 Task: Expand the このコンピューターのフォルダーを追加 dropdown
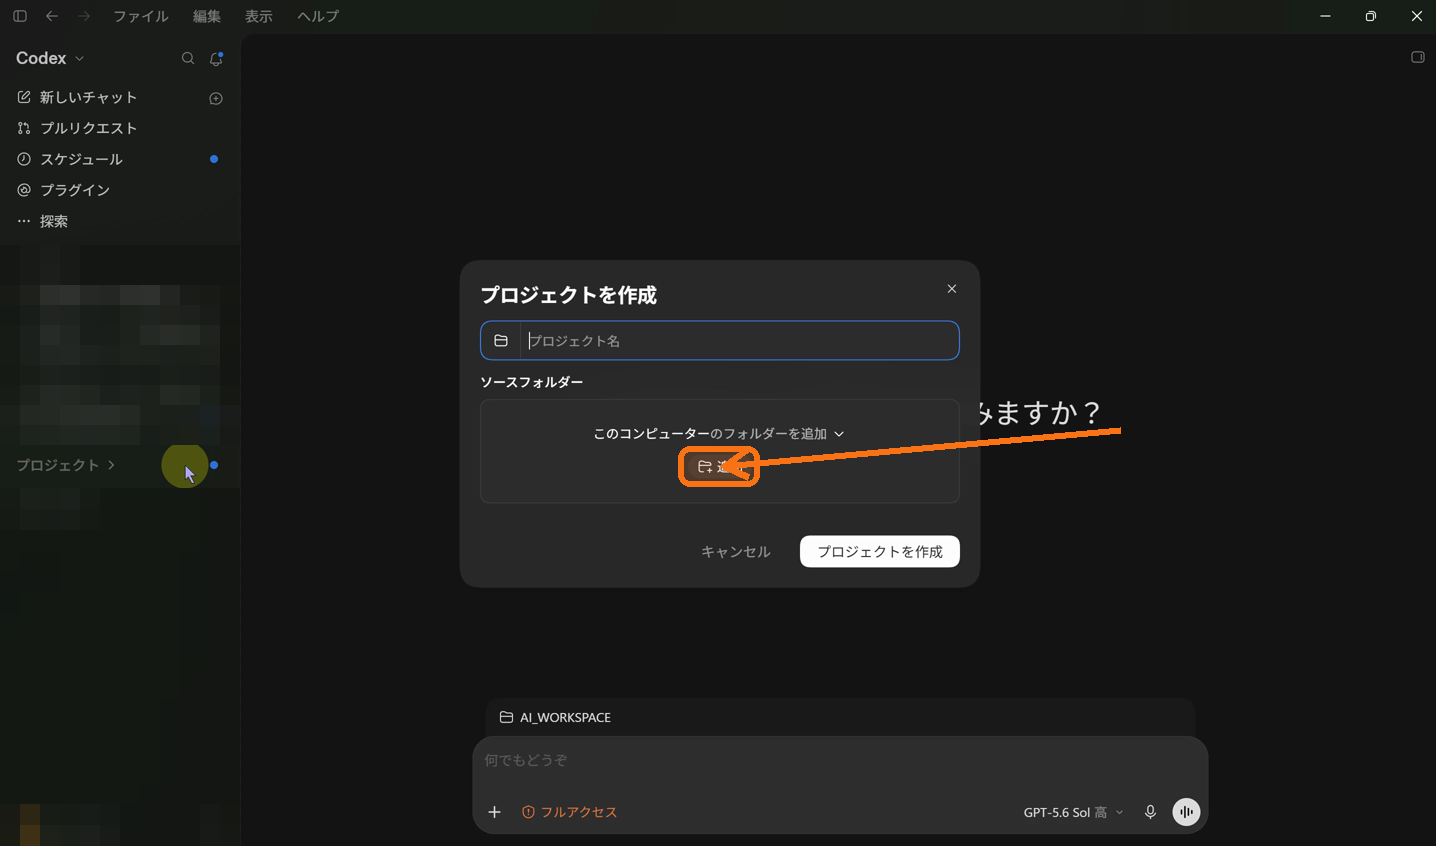tap(719, 434)
